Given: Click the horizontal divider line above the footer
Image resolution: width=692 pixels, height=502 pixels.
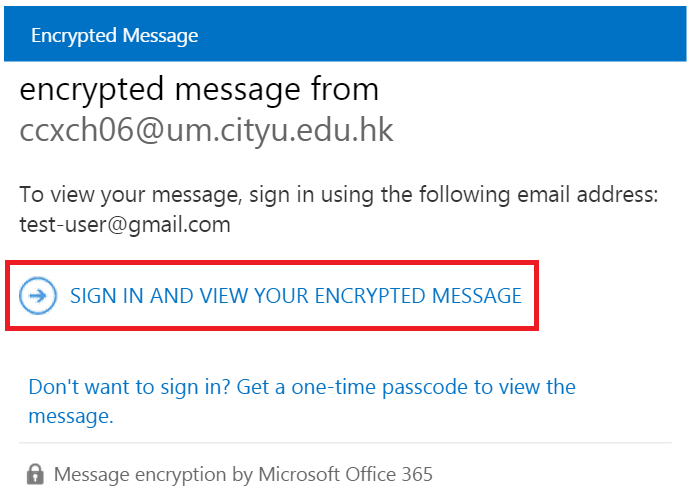Looking at the screenshot, I should [x=345, y=443].
